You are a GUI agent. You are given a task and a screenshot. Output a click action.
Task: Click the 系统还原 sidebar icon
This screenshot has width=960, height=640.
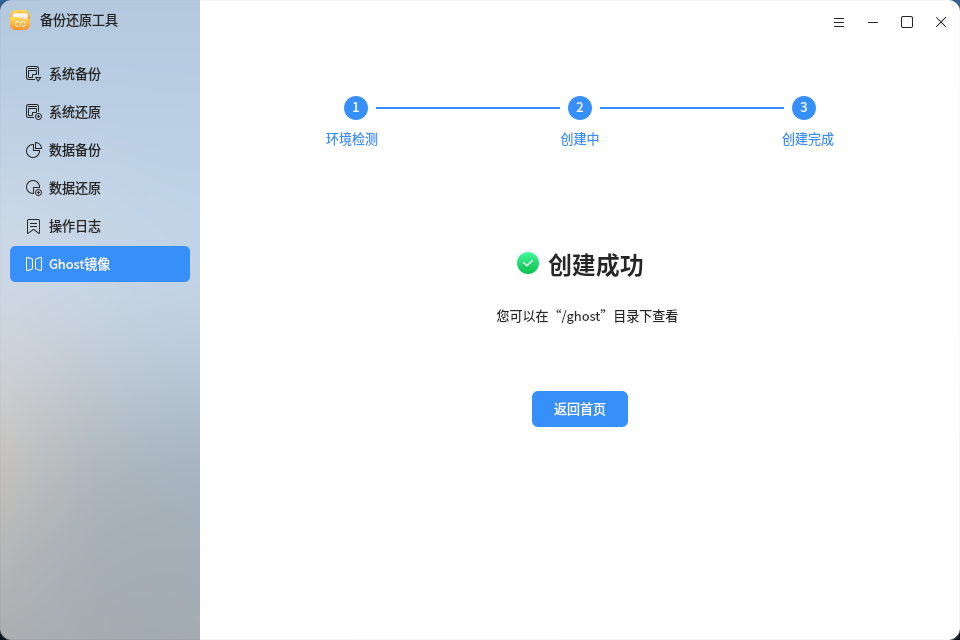(33, 112)
